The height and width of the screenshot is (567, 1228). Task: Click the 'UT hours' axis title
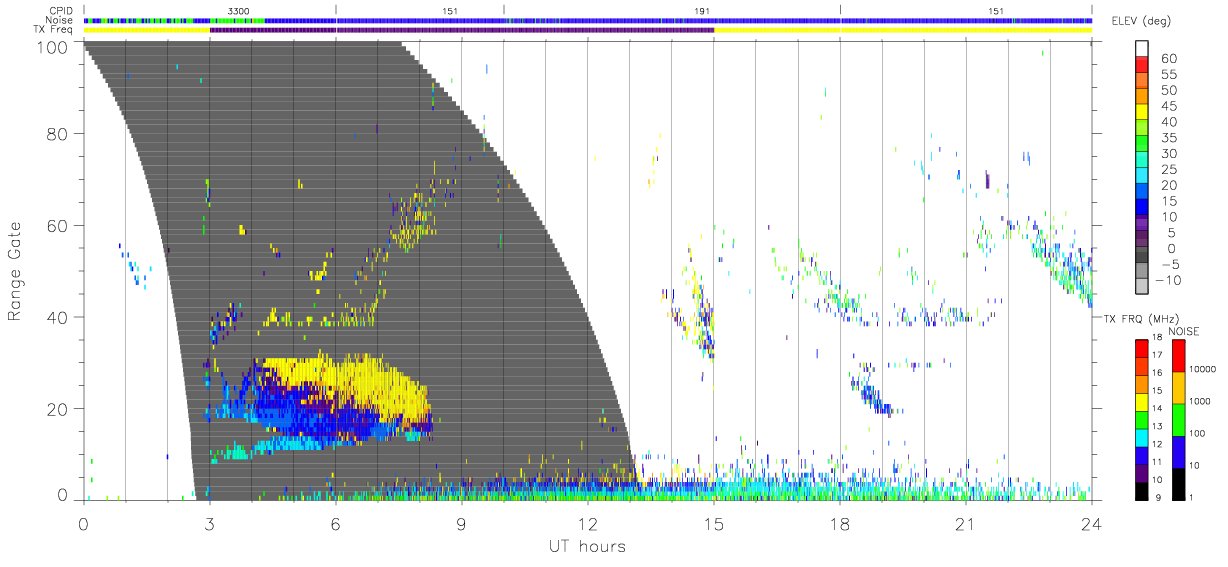587,546
